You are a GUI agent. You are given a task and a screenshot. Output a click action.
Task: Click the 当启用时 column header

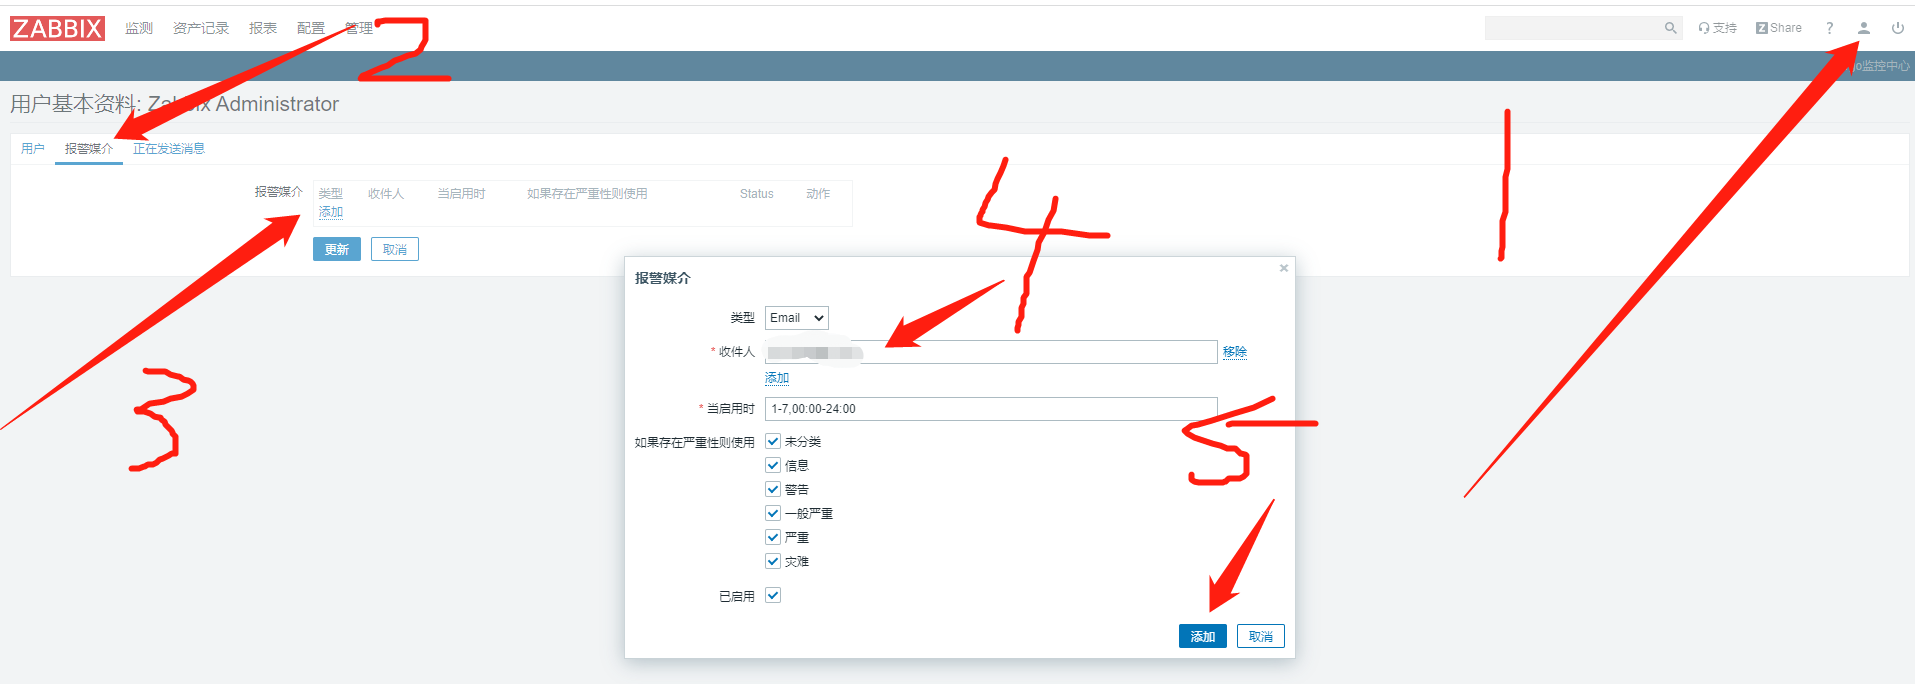point(462,194)
